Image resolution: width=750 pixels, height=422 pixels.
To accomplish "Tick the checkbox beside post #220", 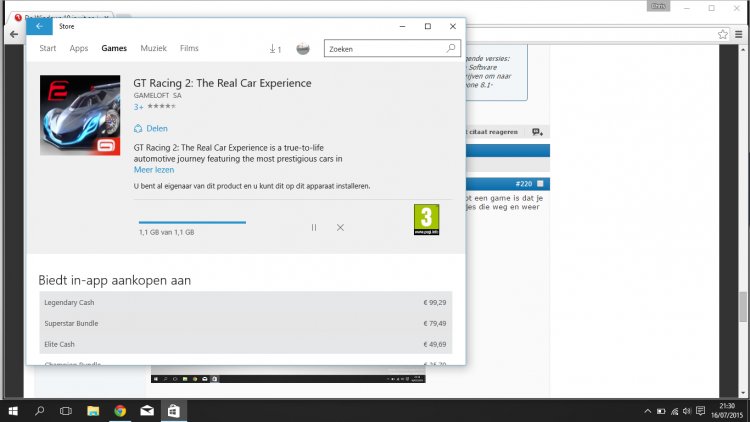I will (540, 184).
